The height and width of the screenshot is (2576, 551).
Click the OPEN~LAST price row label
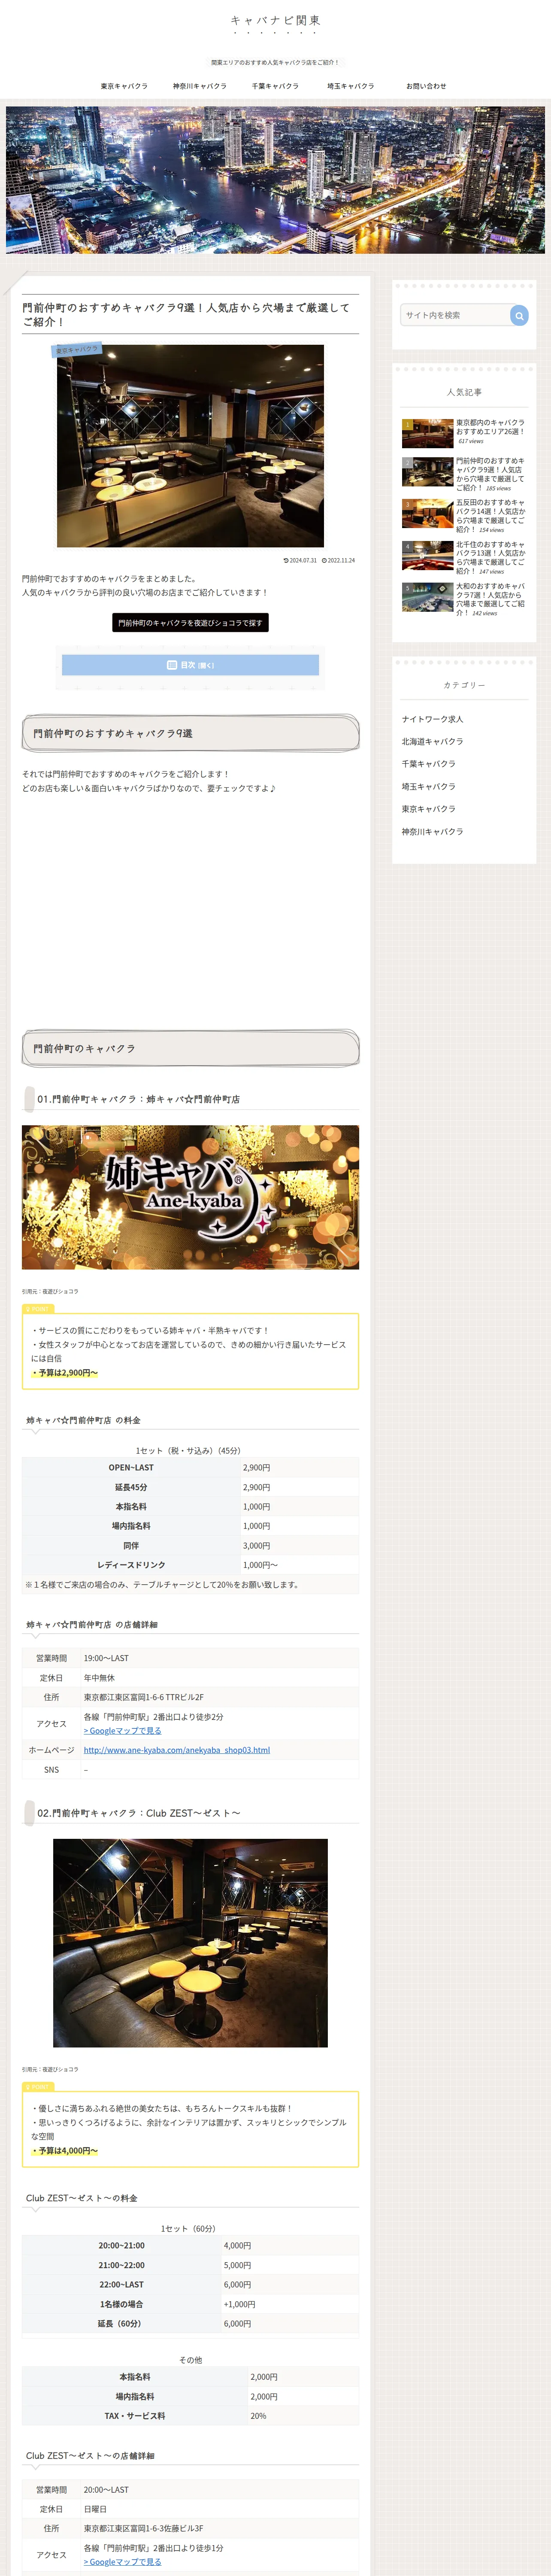tap(131, 1468)
